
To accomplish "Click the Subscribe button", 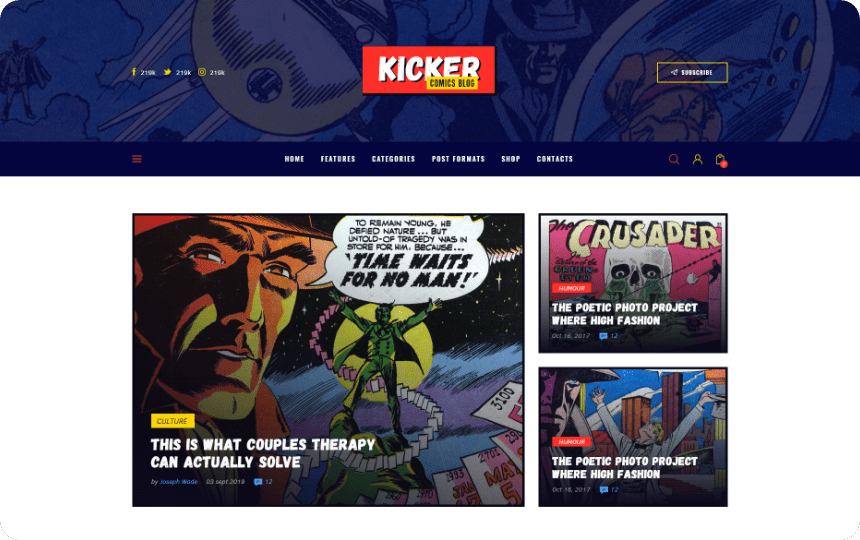I will (x=692, y=72).
